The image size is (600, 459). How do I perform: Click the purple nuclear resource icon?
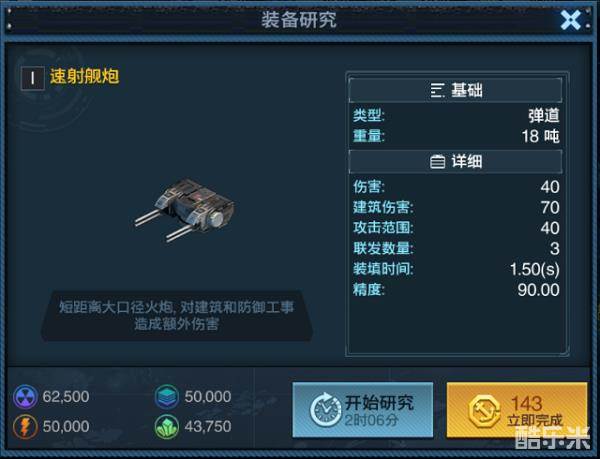coord(25,397)
